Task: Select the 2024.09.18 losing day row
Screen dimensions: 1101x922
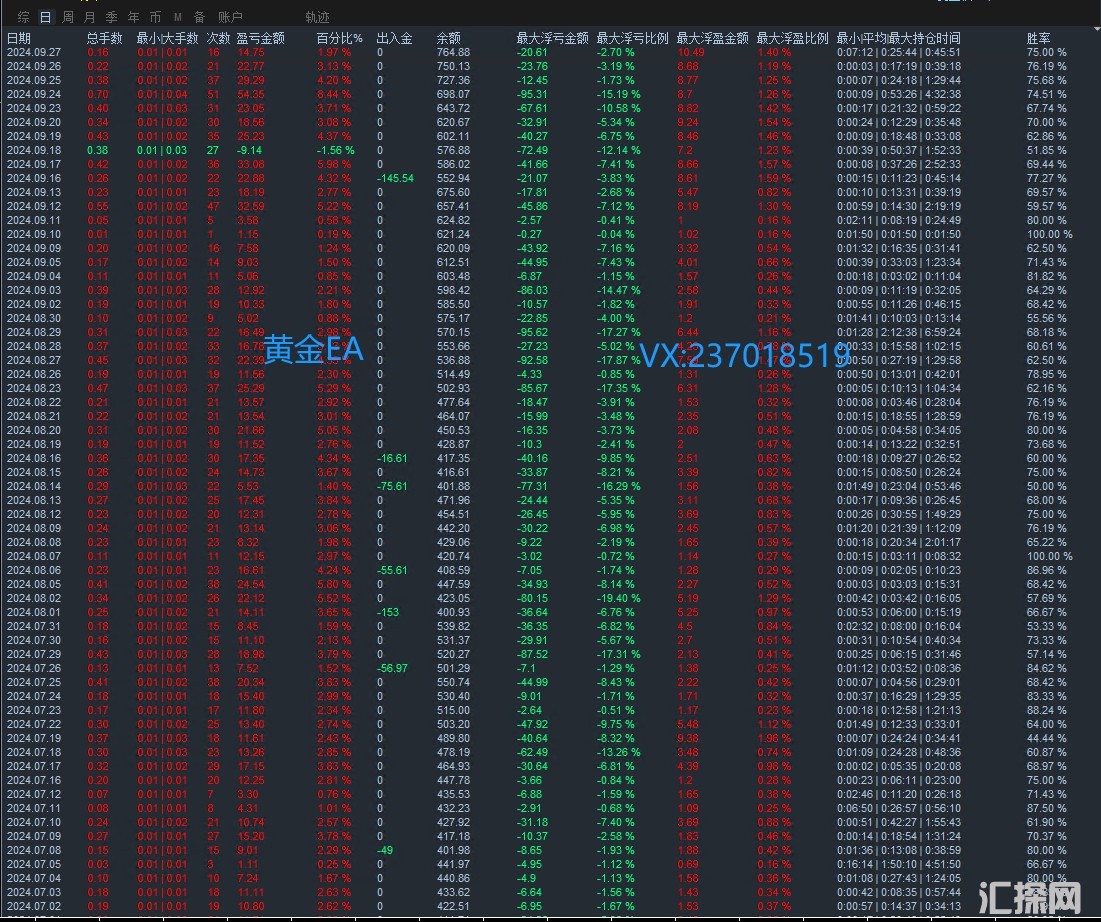Action: [34, 150]
